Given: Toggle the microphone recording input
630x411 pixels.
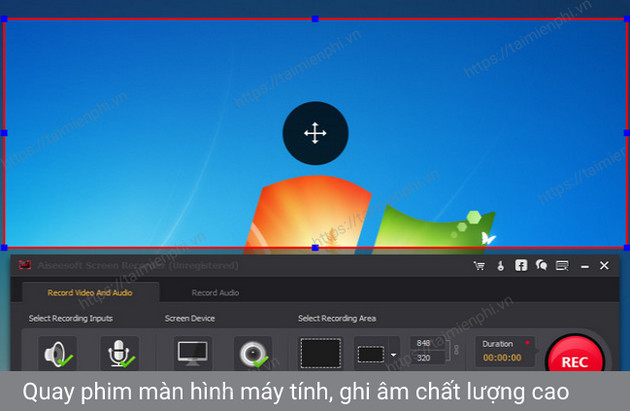Looking at the screenshot, I should 120,353.
